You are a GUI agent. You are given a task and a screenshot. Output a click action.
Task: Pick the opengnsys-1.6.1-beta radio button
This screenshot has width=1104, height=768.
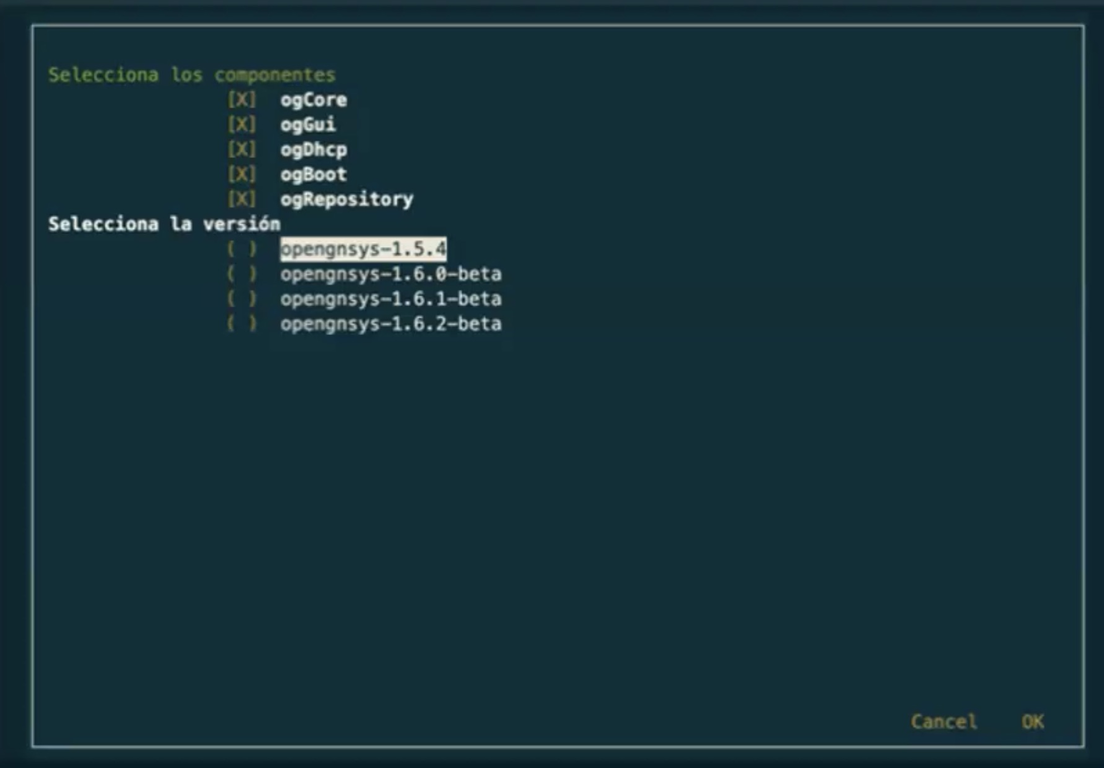pos(242,298)
